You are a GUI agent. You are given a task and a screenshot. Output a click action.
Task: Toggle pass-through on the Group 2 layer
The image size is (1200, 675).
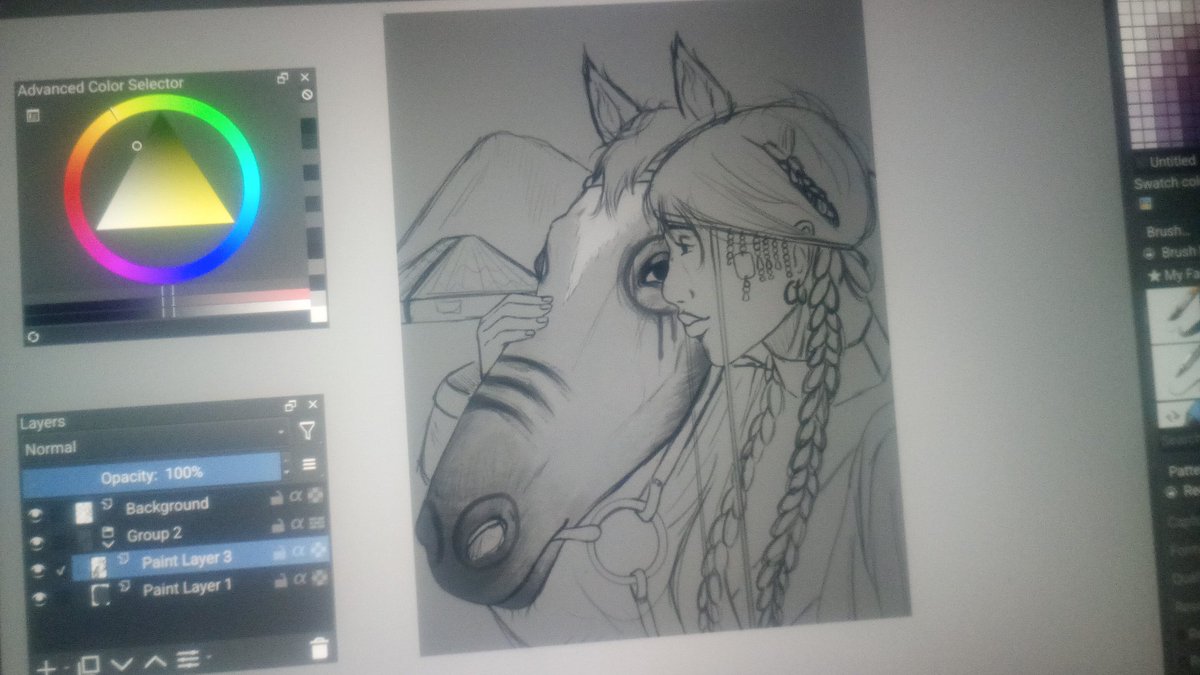(317, 522)
